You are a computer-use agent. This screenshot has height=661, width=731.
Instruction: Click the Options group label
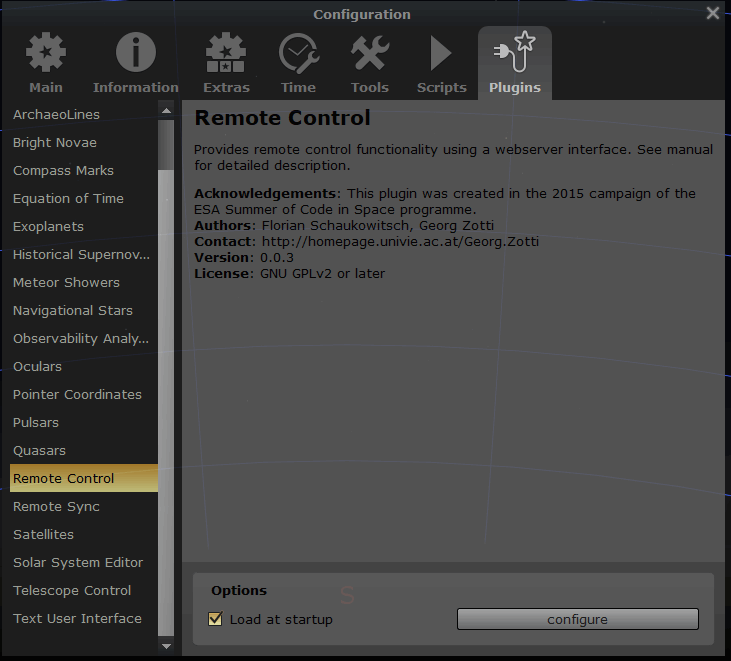(x=239, y=590)
